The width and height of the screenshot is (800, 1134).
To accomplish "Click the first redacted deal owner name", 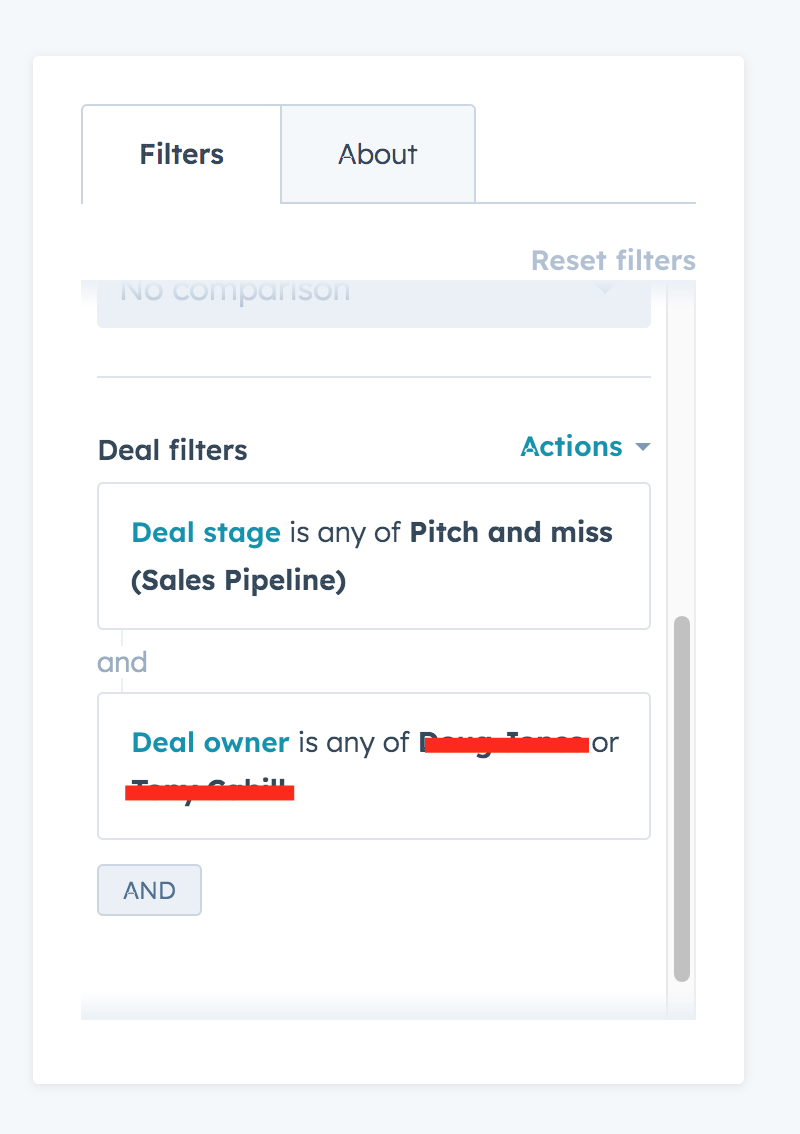I will [x=505, y=743].
